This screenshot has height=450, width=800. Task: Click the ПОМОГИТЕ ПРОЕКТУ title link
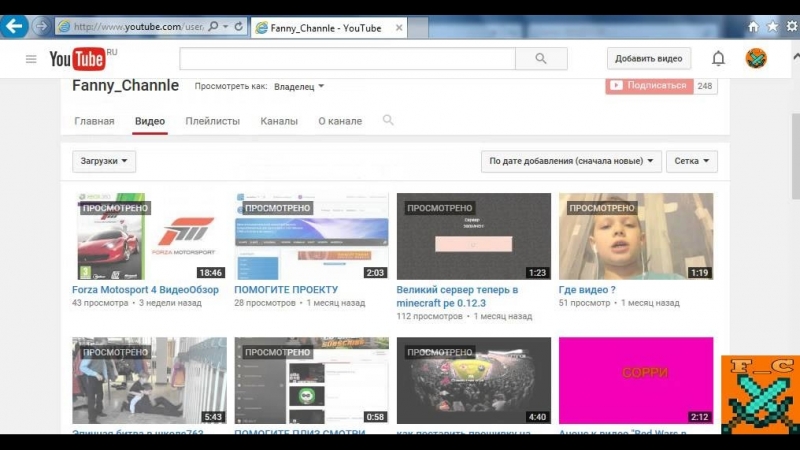click(x=286, y=290)
